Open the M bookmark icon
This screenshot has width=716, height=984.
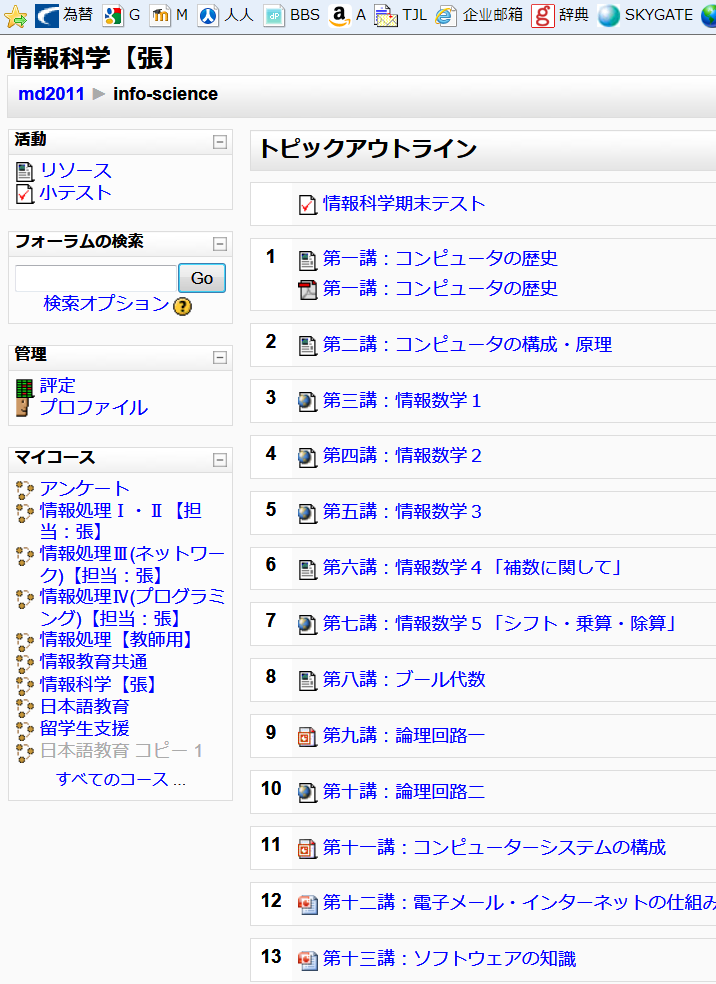160,15
